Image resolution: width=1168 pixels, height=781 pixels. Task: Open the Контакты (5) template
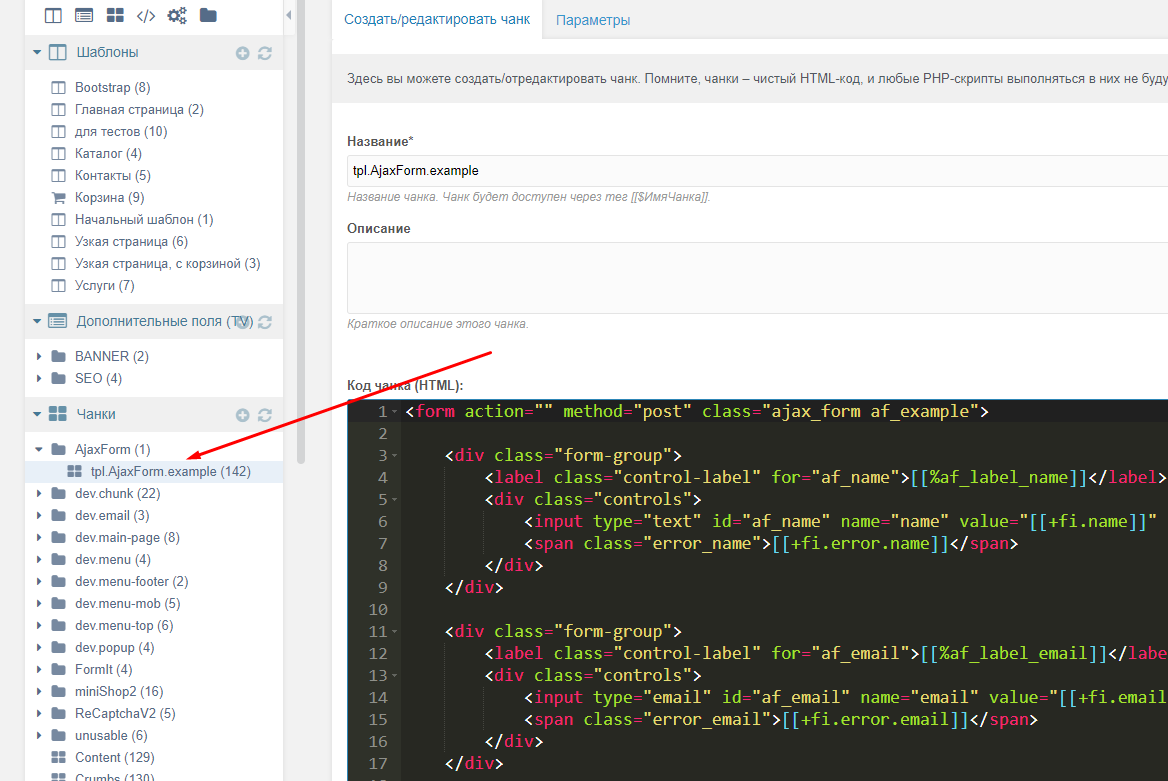click(x=112, y=175)
